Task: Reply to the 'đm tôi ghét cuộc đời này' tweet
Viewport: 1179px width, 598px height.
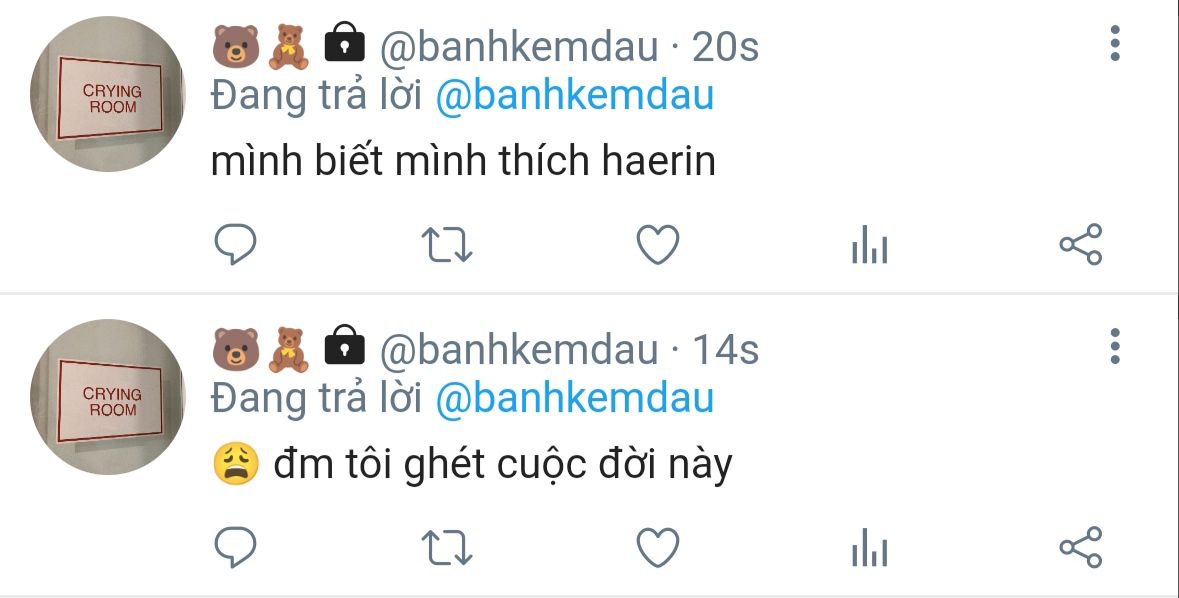Action: [235, 547]
